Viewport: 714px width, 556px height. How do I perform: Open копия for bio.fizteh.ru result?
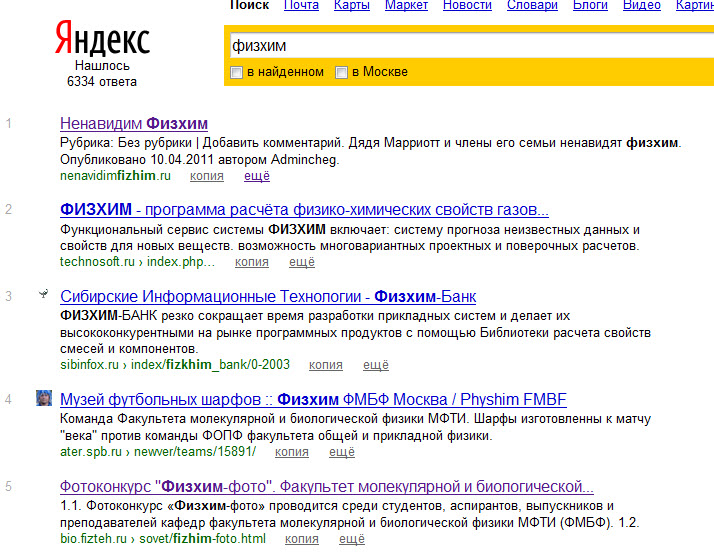click(x=302, y=539)
